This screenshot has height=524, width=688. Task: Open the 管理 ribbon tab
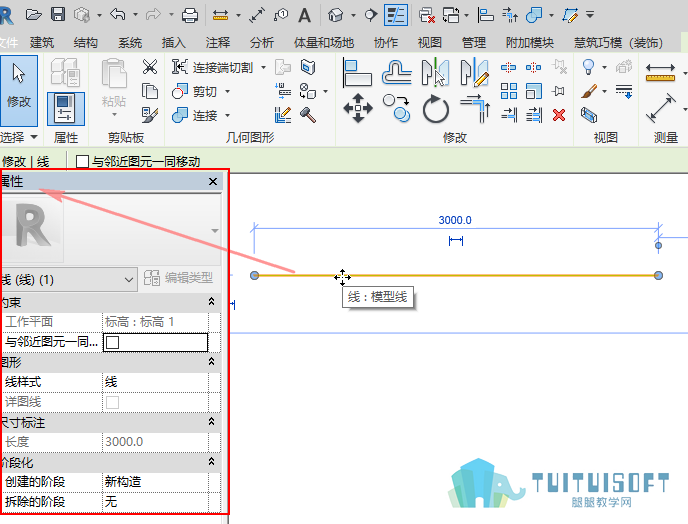474,43
